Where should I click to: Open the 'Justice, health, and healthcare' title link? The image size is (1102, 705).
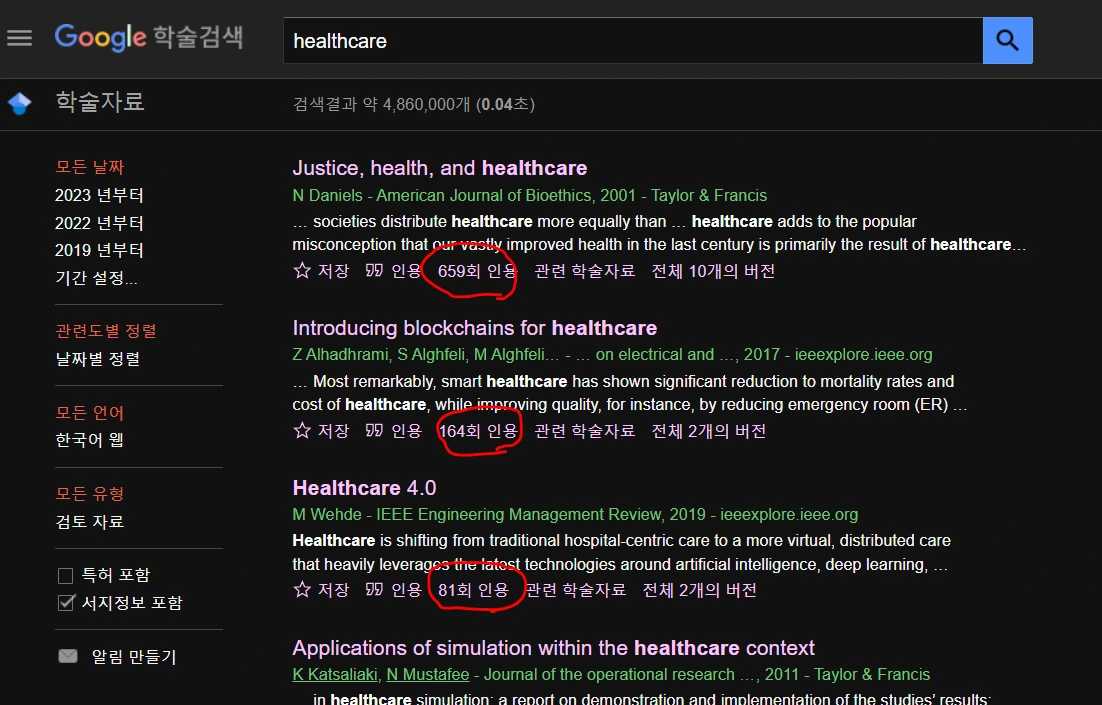click(440, 168)
